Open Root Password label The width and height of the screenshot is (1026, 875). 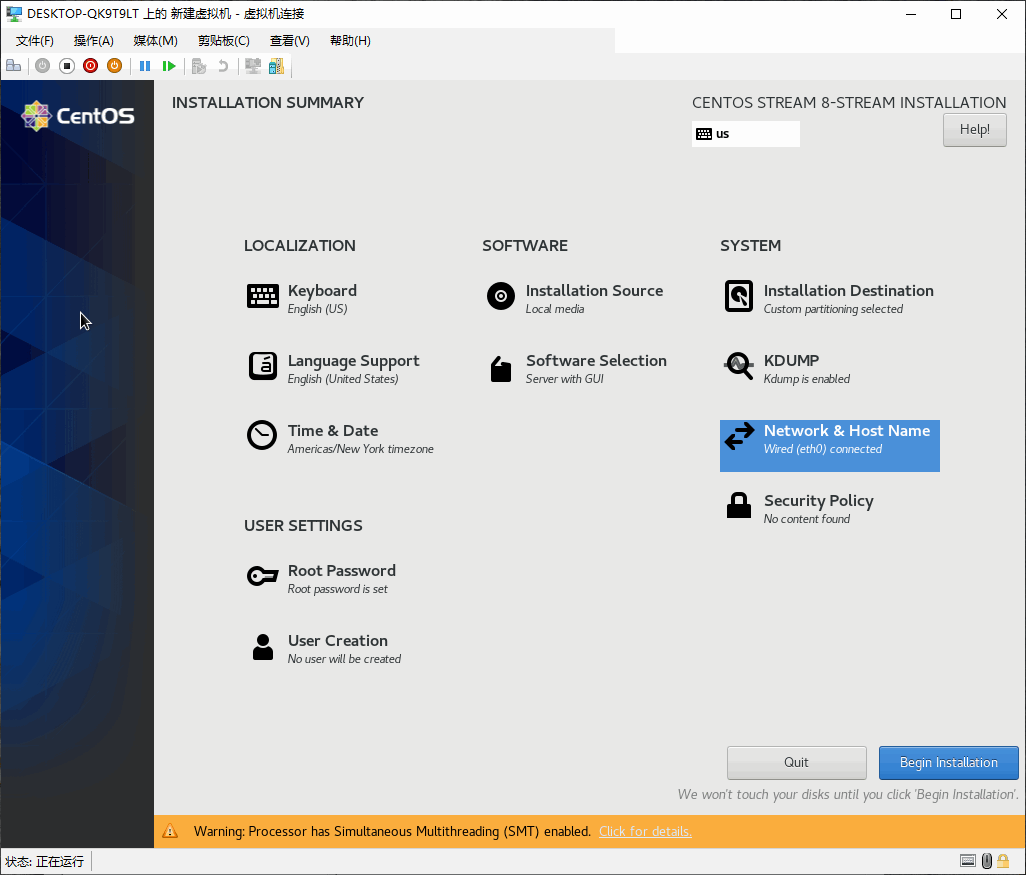(342, 571)
